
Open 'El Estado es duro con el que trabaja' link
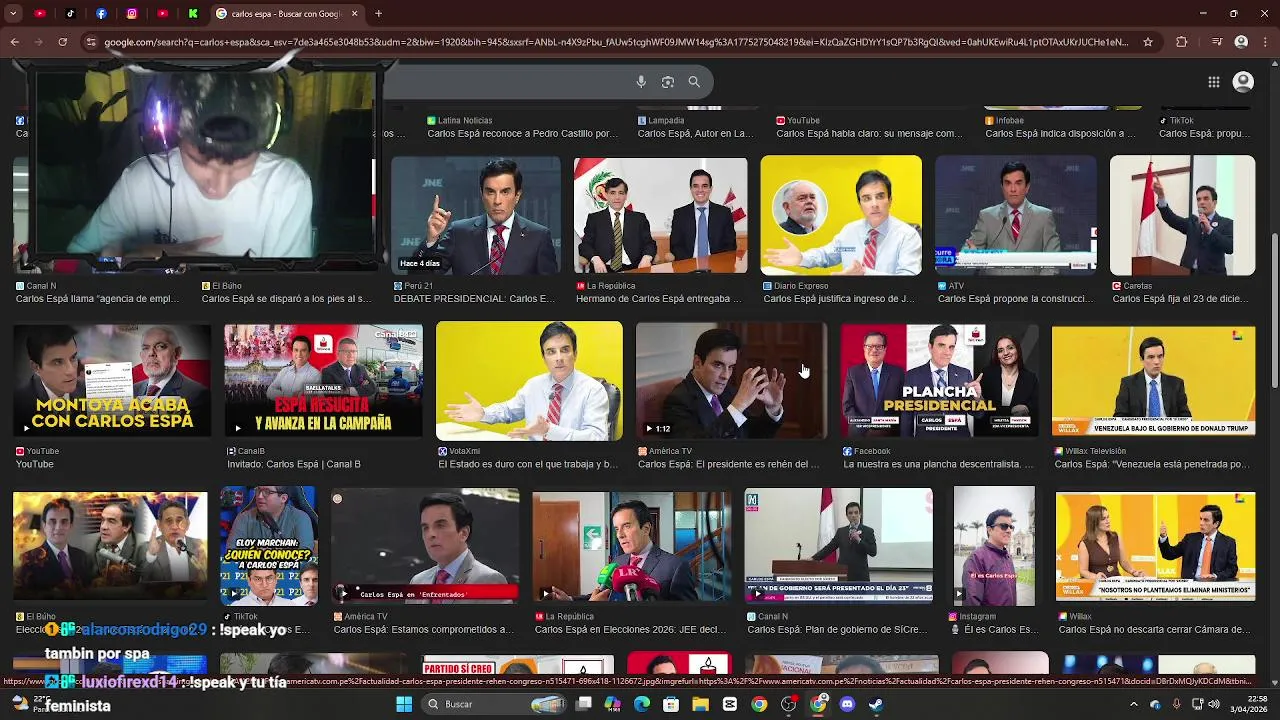coord(527,464)
